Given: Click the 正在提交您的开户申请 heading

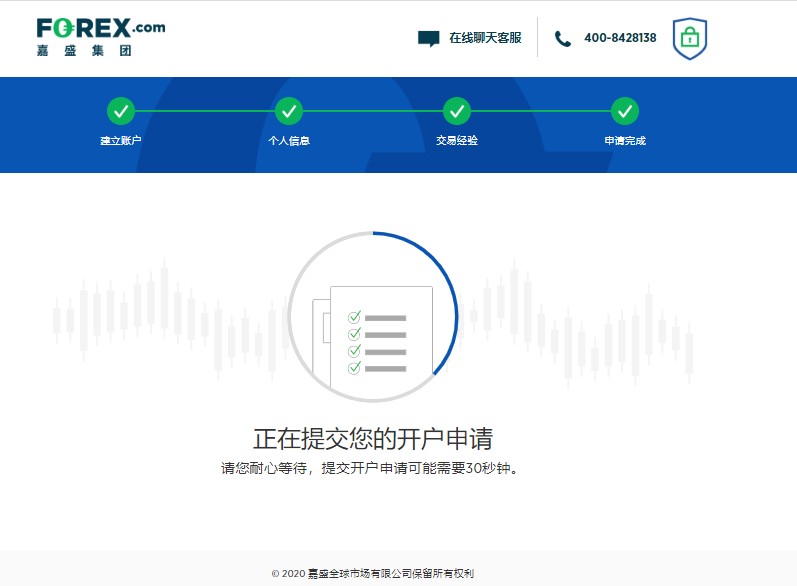Looking at the screenshot, I should point(372,439).
